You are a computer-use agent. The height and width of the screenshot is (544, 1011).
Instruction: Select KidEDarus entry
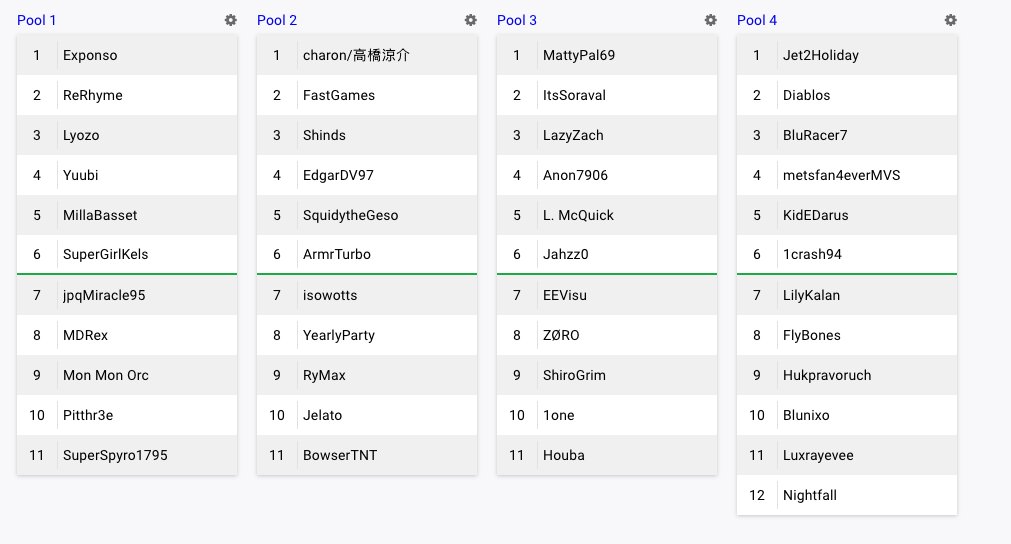(847, 215)
